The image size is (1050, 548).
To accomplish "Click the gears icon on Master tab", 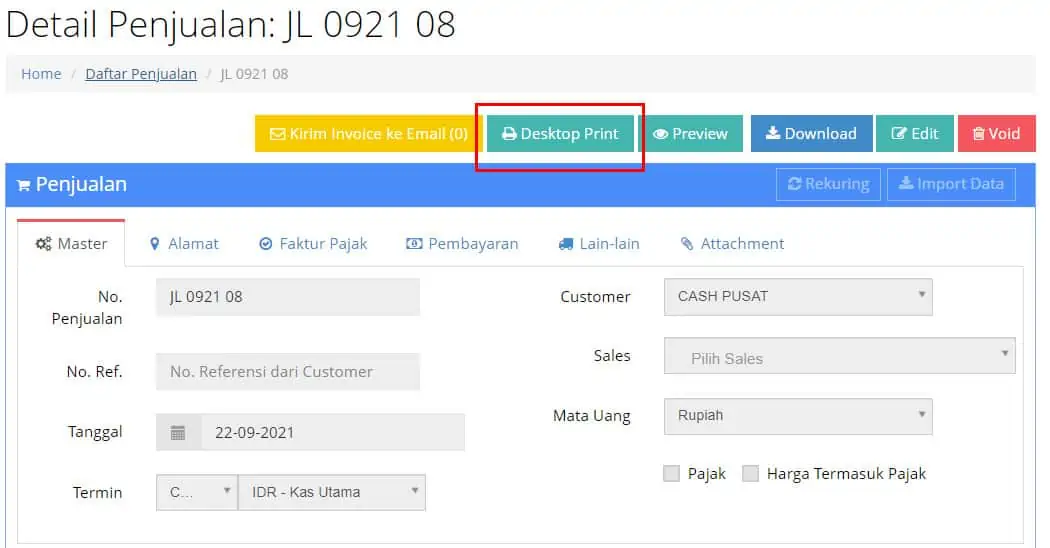I will 44,244.
